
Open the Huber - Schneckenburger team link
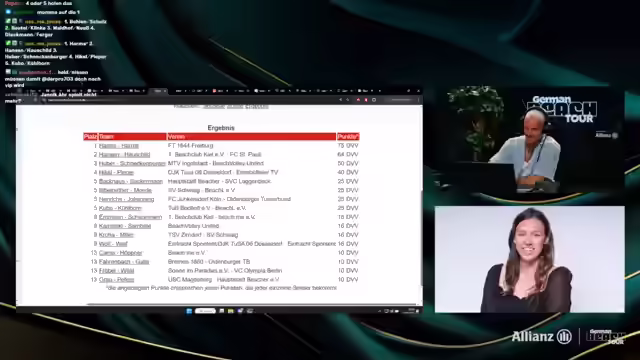(x=132, y=164)
